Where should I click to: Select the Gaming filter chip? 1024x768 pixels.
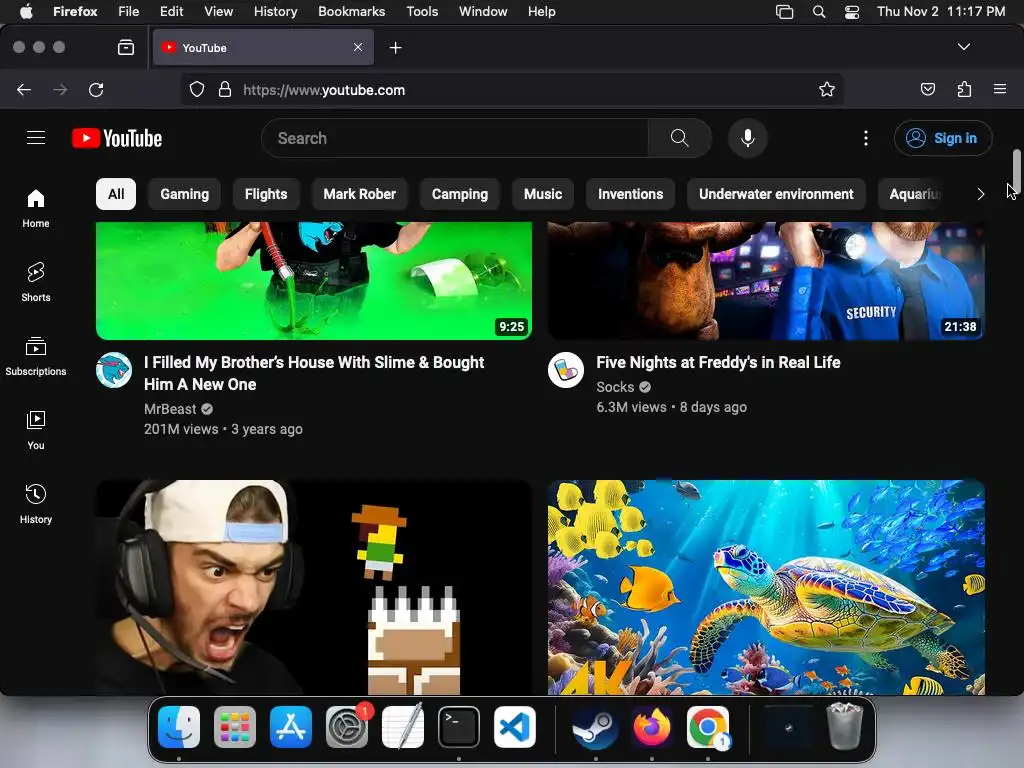[x=184, y=194]
